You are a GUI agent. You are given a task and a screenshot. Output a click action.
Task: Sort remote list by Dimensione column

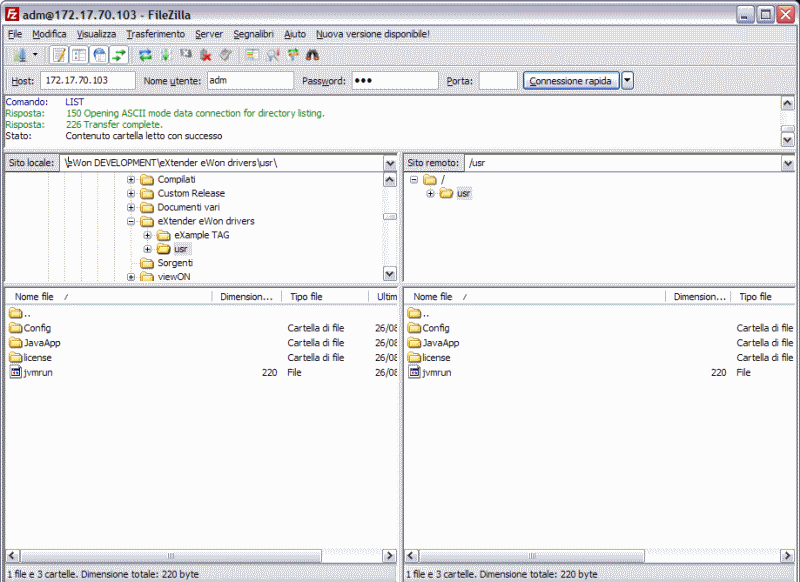coord(698,297)
